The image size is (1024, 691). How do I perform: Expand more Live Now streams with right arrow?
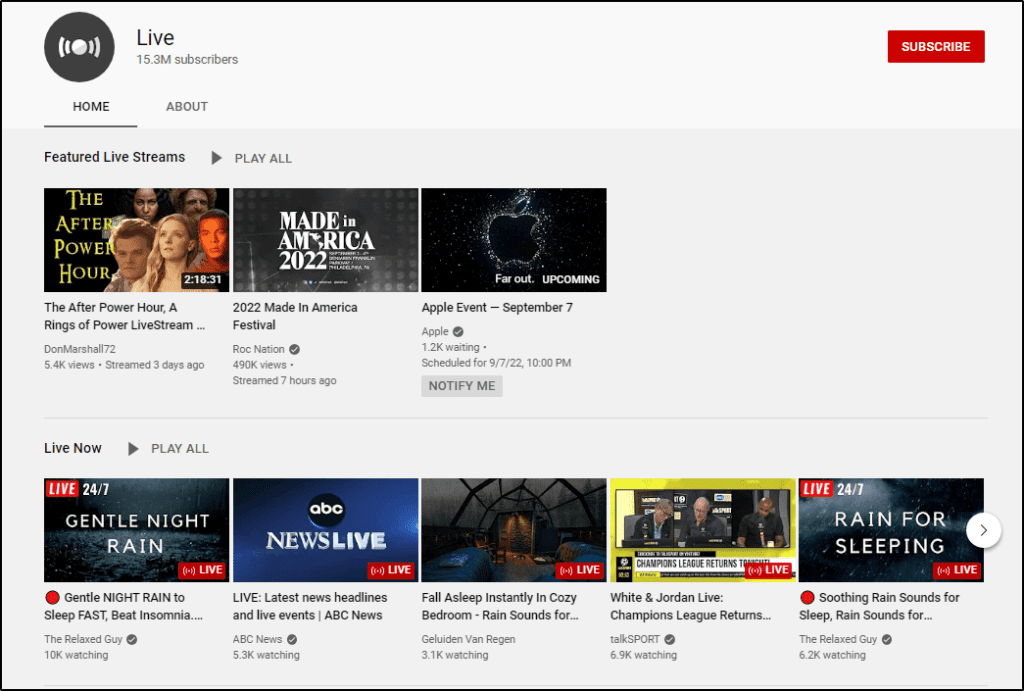pos(983,531)
